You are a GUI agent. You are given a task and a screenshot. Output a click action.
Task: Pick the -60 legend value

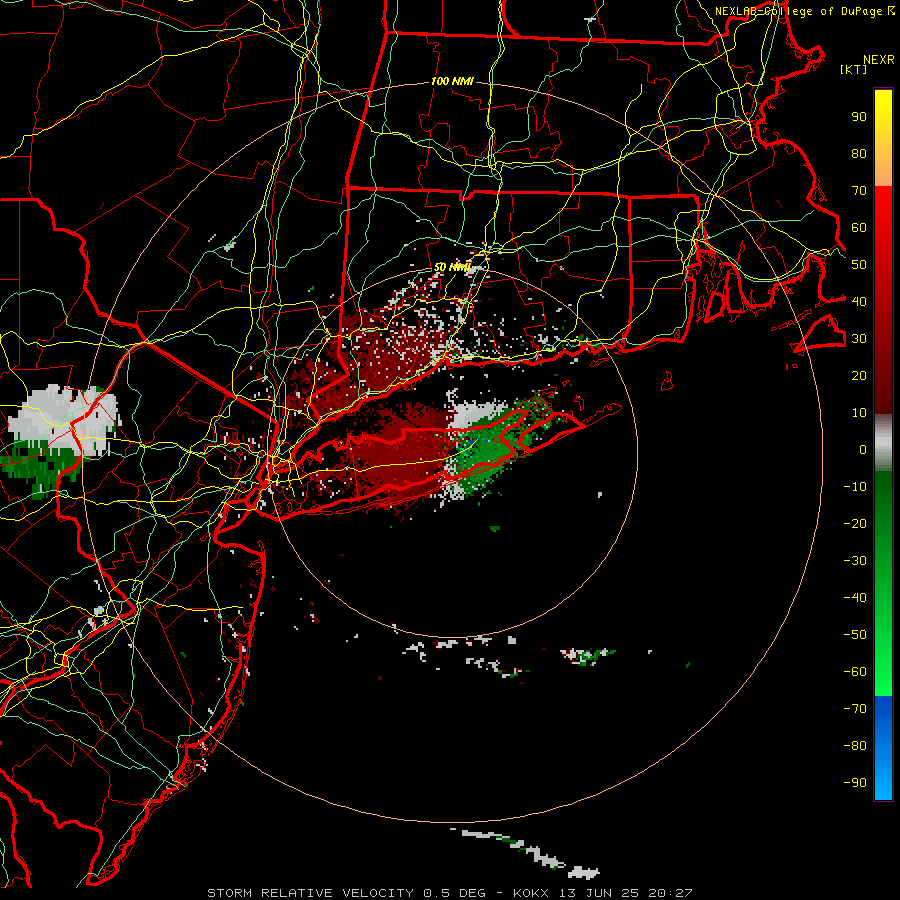click(x=855, y=672)
